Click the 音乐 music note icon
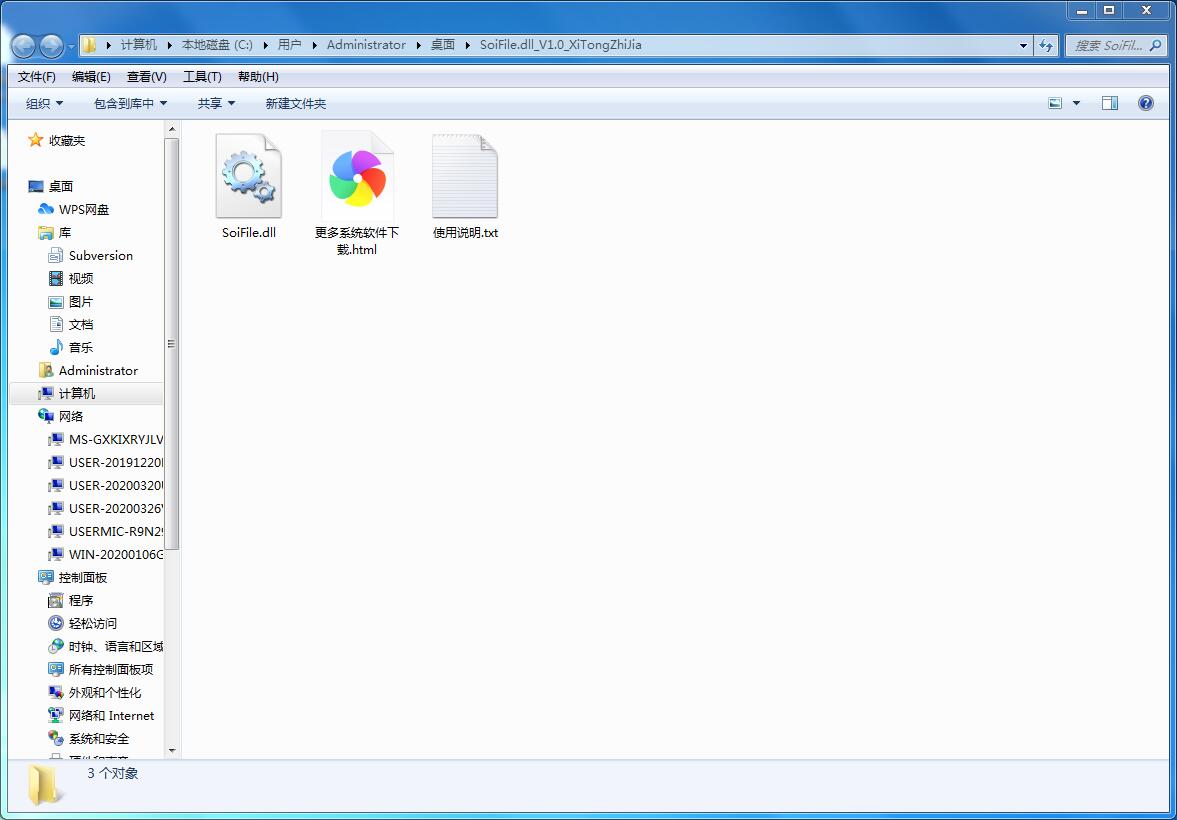Screen dimensions: 1177x820 click(x=56, y=348)
